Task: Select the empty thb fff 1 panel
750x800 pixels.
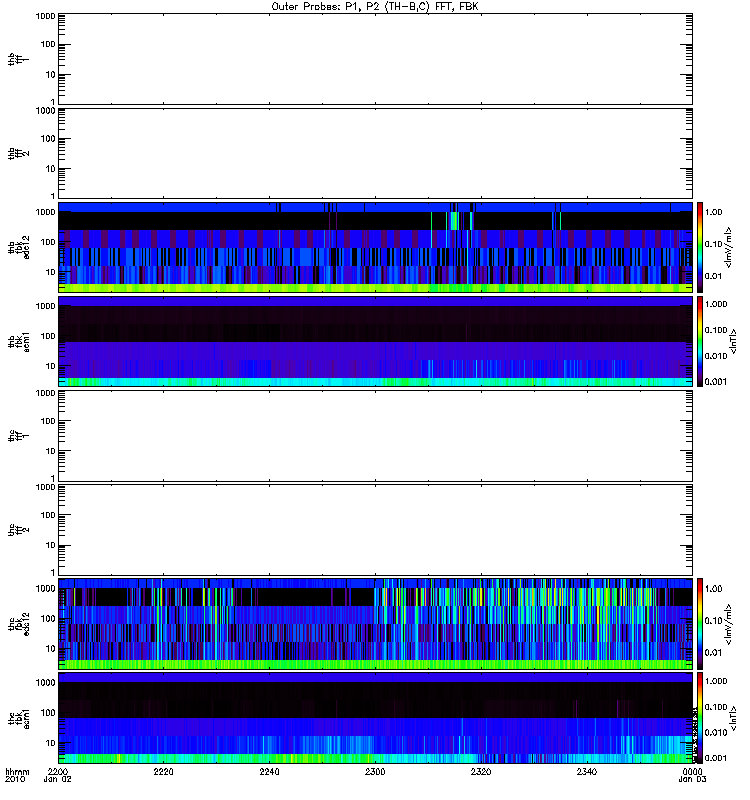Action: [375, 59]
